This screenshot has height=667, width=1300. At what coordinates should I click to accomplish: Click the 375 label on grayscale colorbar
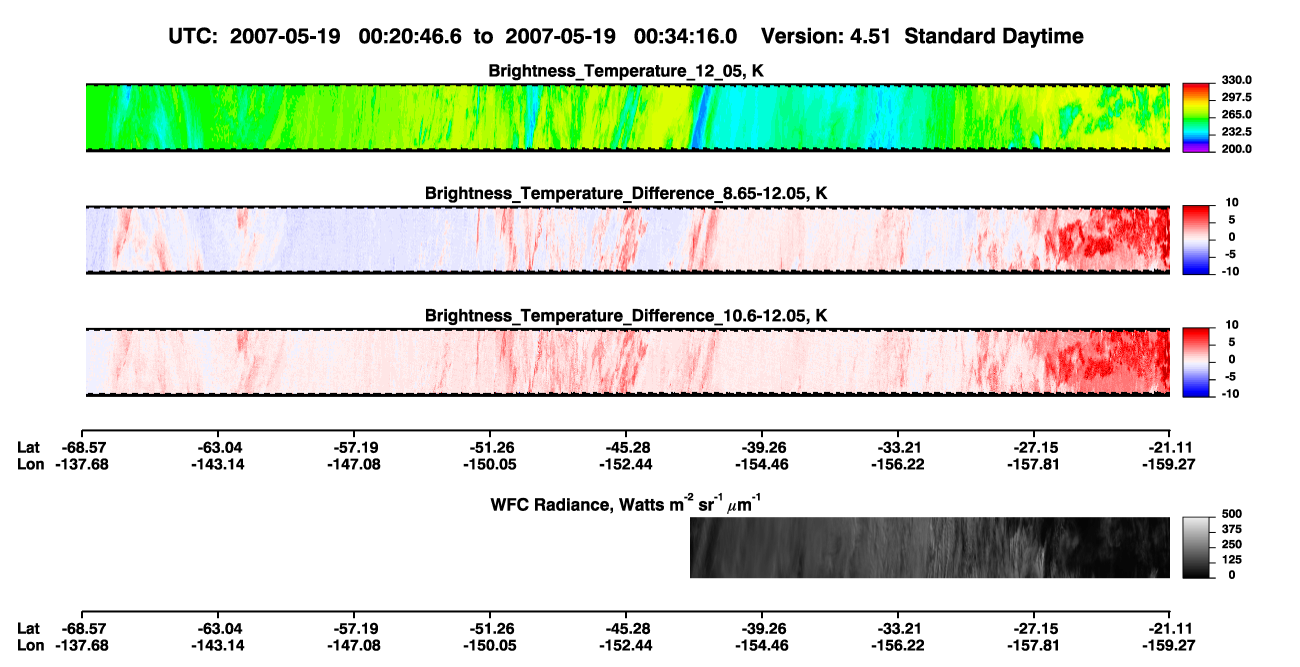point(1232,529)
